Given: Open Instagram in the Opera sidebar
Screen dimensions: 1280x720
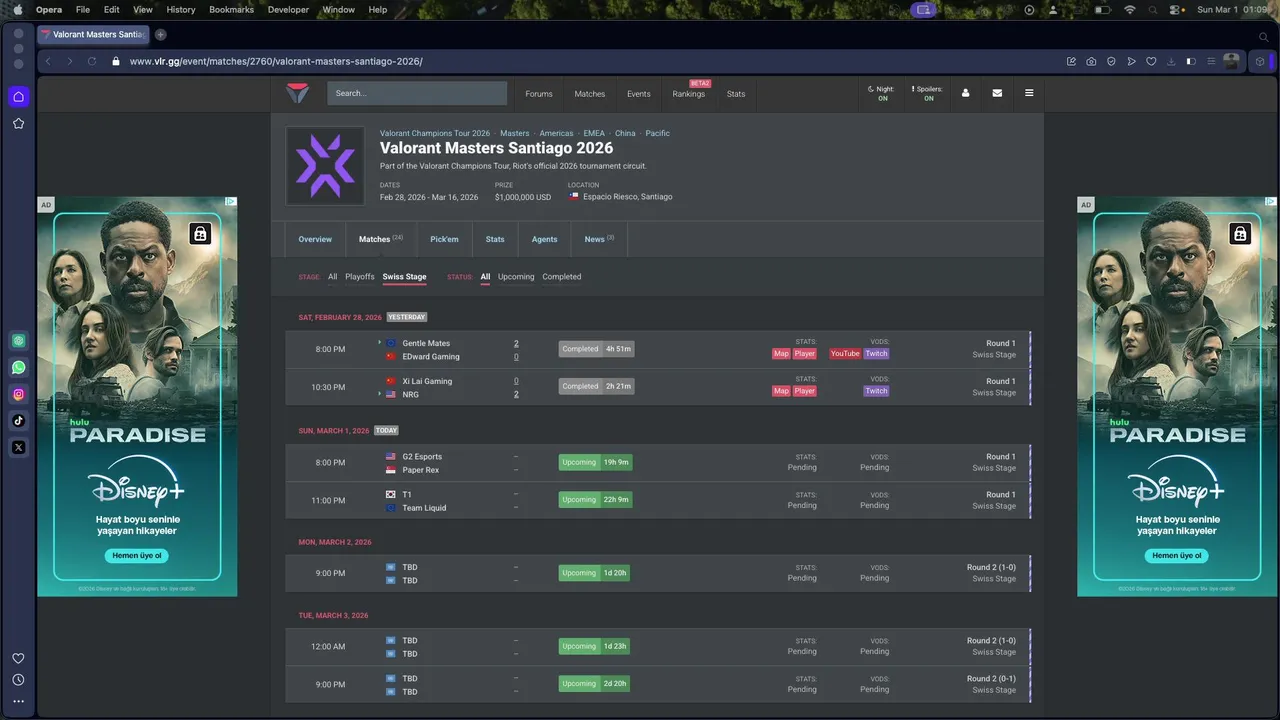Looking at the screenshot, I should pos(18,394).
